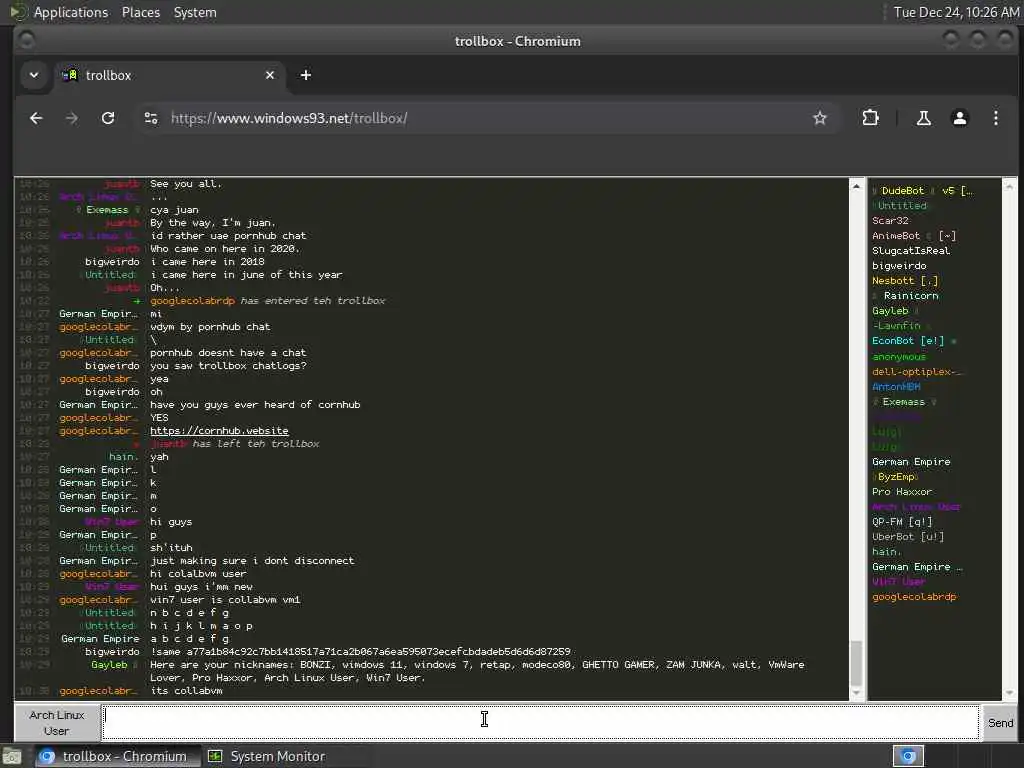This screenshot has height=768, width=1024.
Task: Select AnimeBot in the user list
Action: [x=914, y=236]
